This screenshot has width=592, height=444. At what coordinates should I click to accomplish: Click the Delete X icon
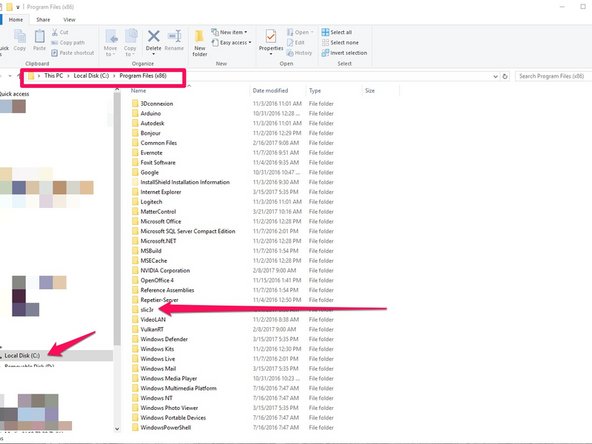click(x=154, y=36)
